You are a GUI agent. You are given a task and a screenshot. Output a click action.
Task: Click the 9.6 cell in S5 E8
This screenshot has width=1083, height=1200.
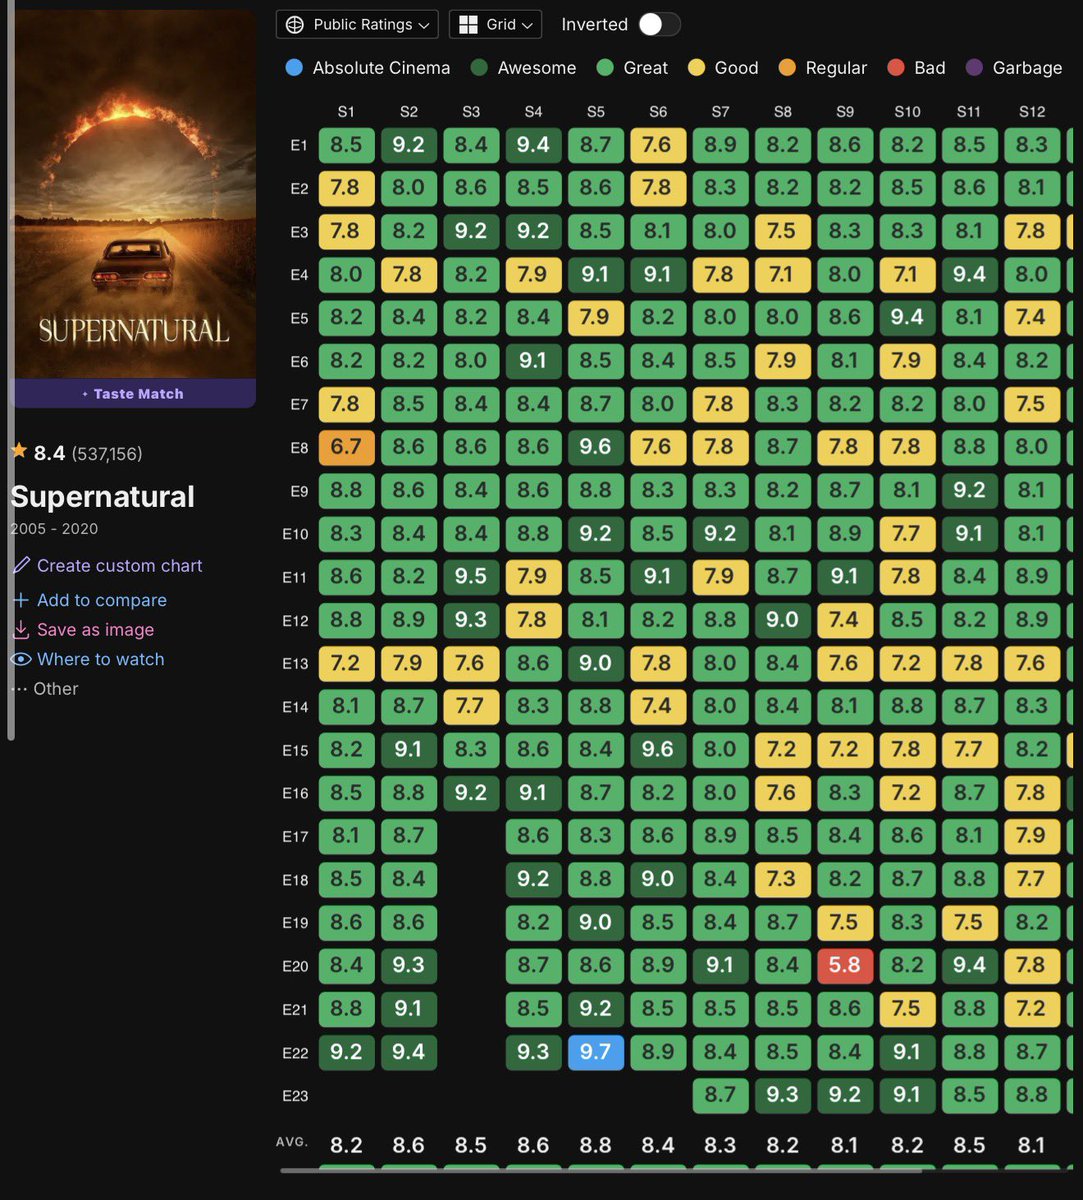click(x=595, y=447)
